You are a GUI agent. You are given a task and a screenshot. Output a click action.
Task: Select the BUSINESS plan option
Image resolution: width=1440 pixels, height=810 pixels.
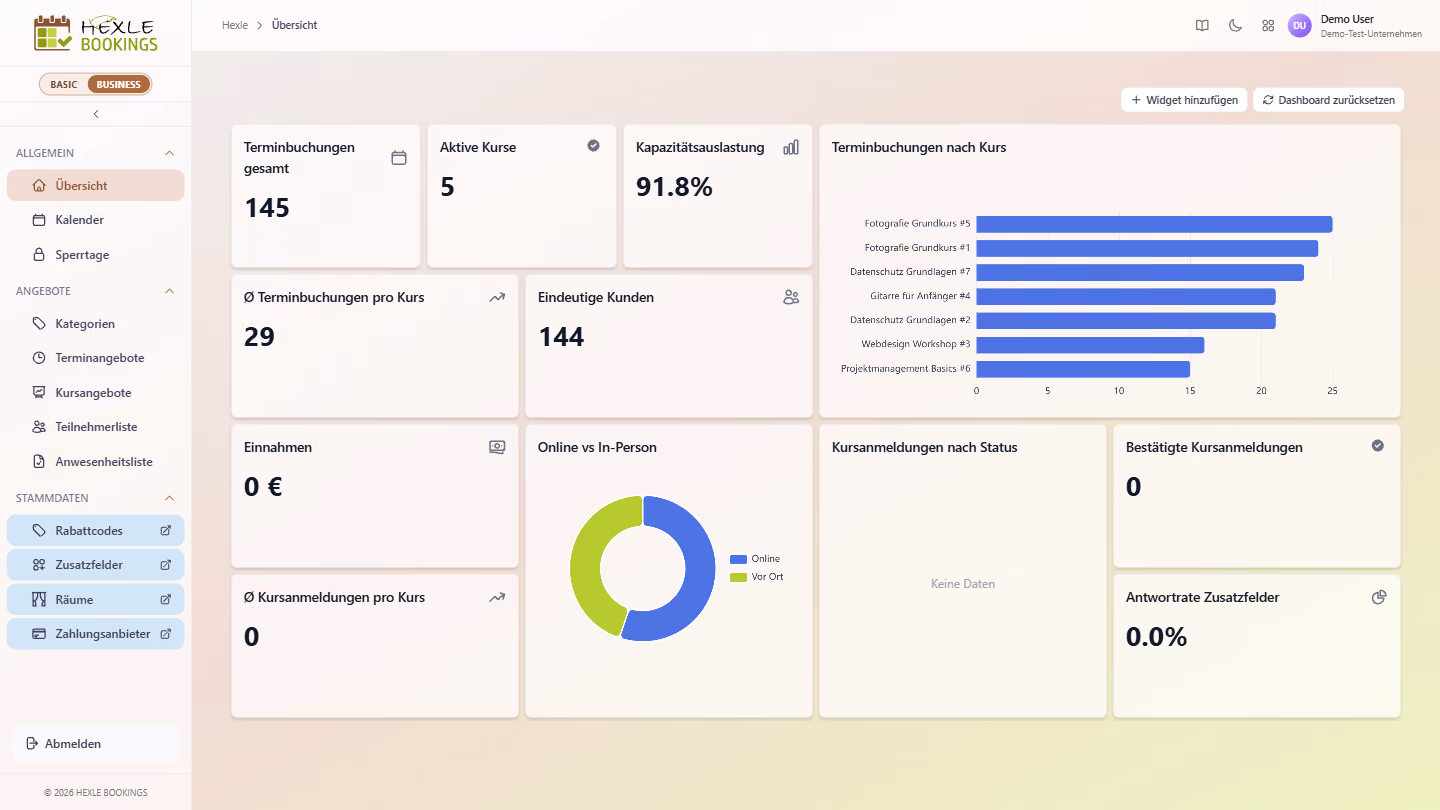pos(119,84)
